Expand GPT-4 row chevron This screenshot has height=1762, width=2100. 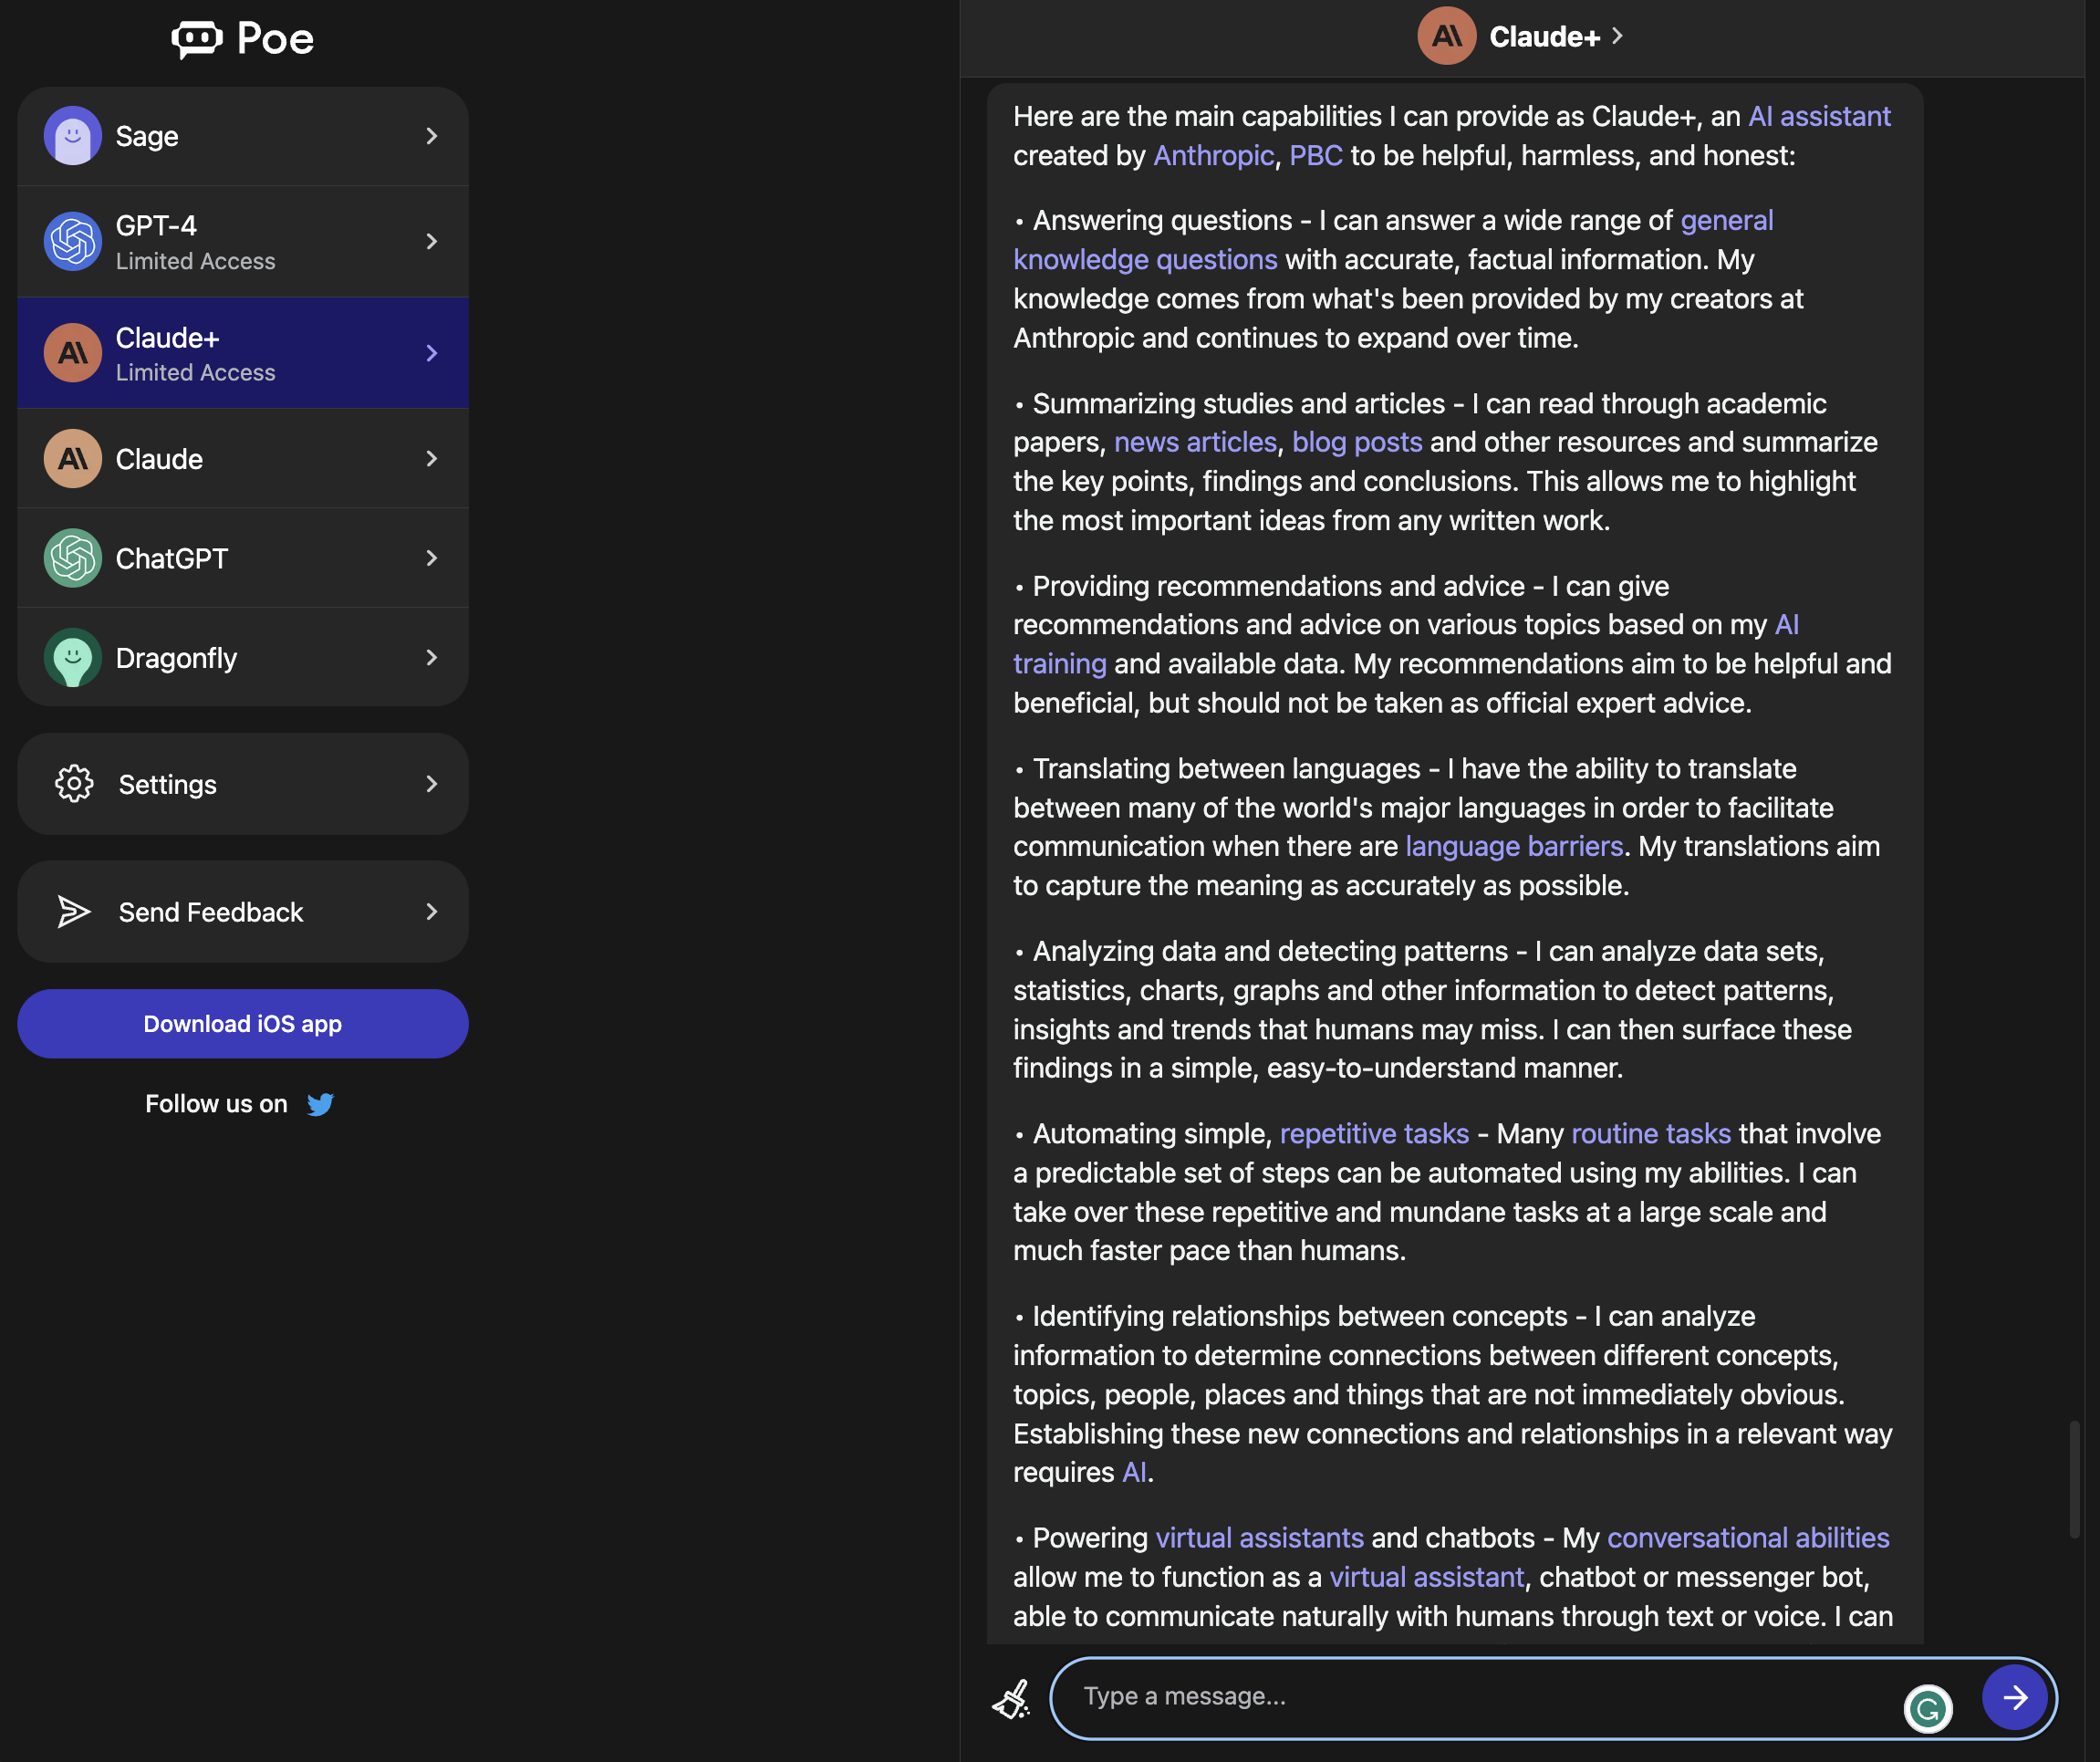point(432,241)
